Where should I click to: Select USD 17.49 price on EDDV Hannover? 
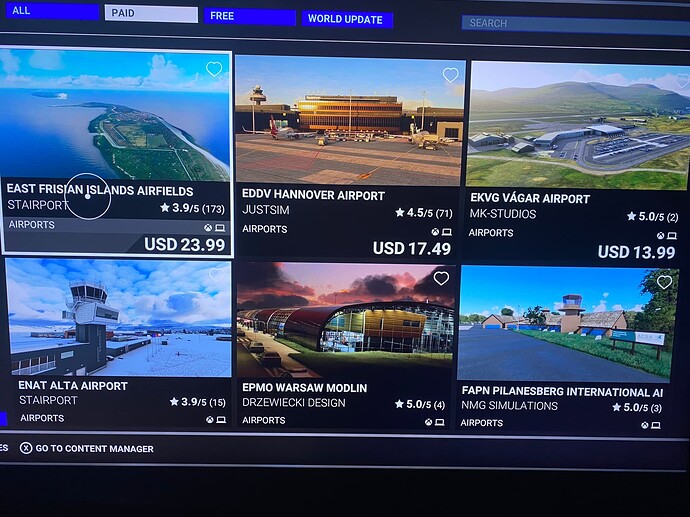412,249
